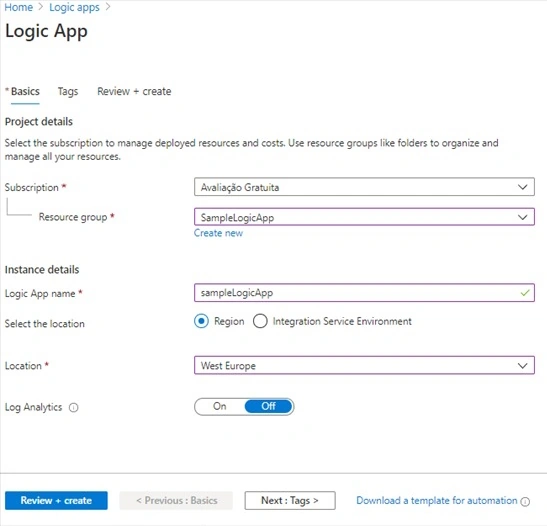Expand the Location dropdown

pos(364,365)
